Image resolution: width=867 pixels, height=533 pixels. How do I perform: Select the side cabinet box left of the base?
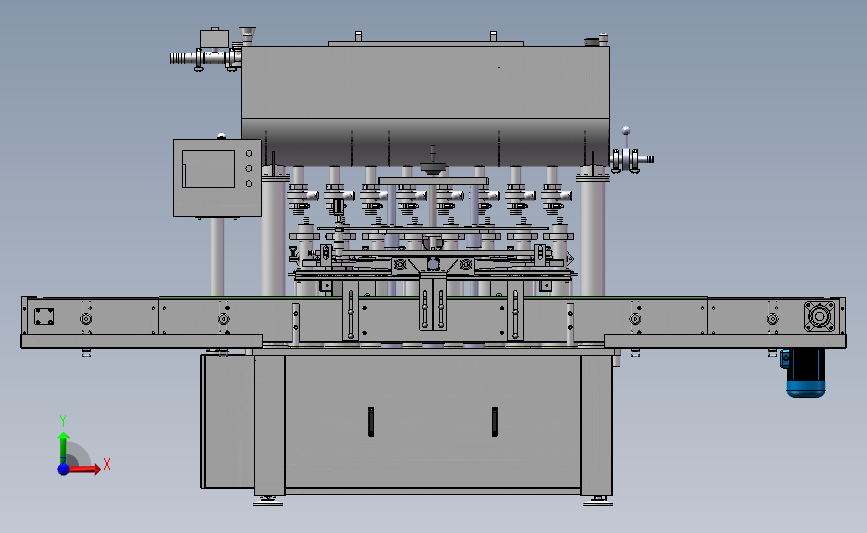[227, 422]
